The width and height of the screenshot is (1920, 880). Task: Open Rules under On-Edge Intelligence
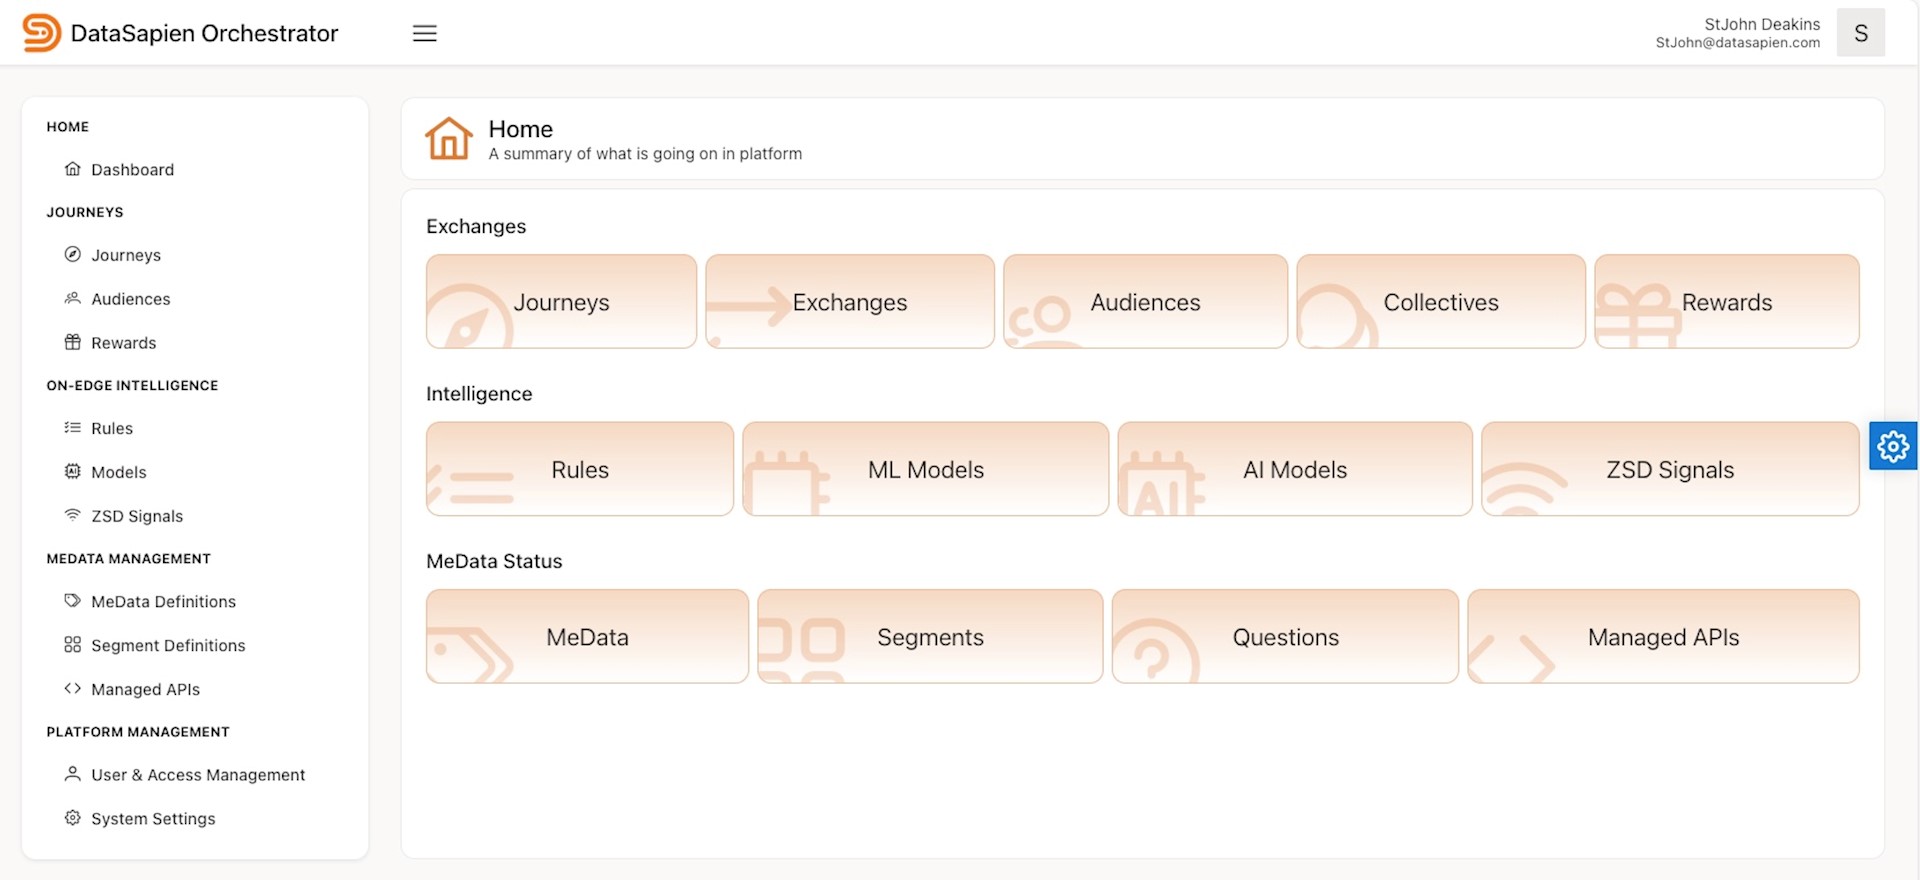click(112, 428)
